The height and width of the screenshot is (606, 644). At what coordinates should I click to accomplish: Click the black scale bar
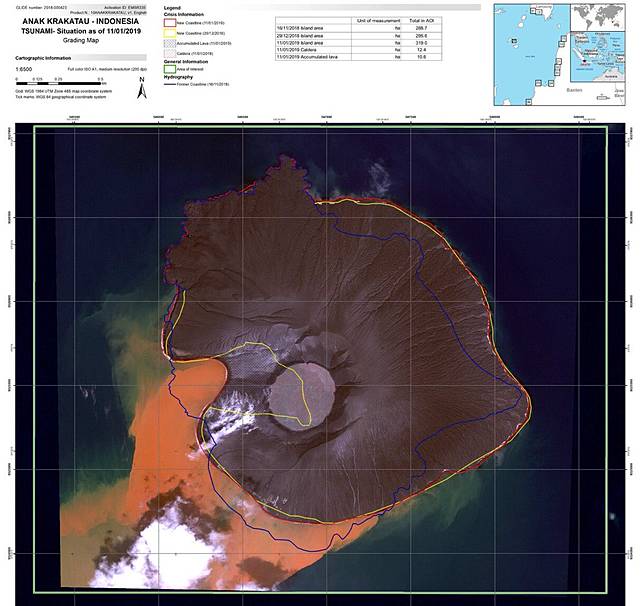tap(58, 83)
